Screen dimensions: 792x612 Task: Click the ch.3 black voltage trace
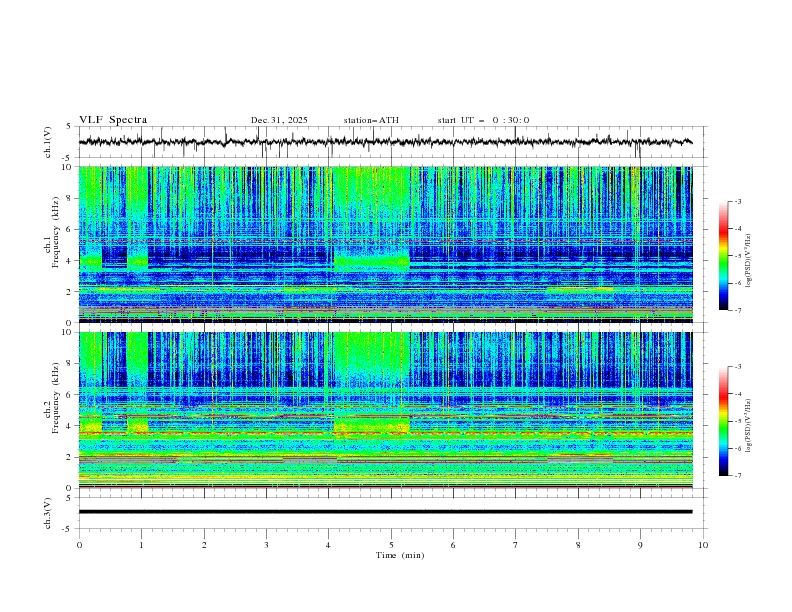[x=385, y=512]
